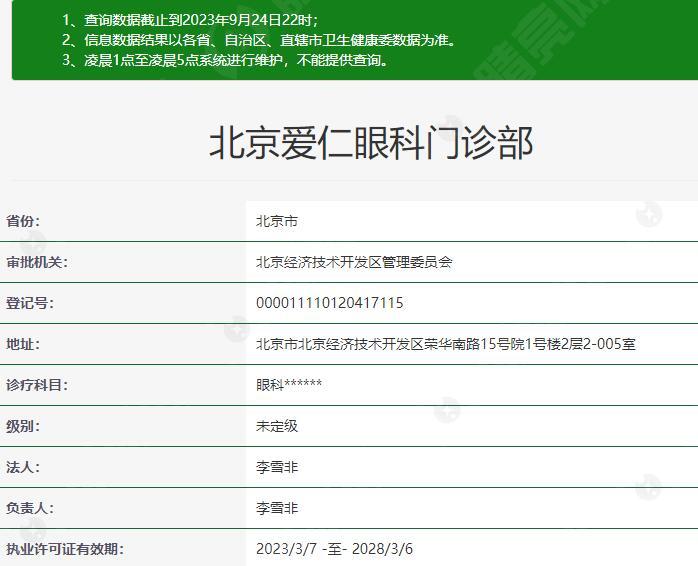698x566 pixels.
Task: Click the 诊疗科目 label
Action: click(37, 385)
